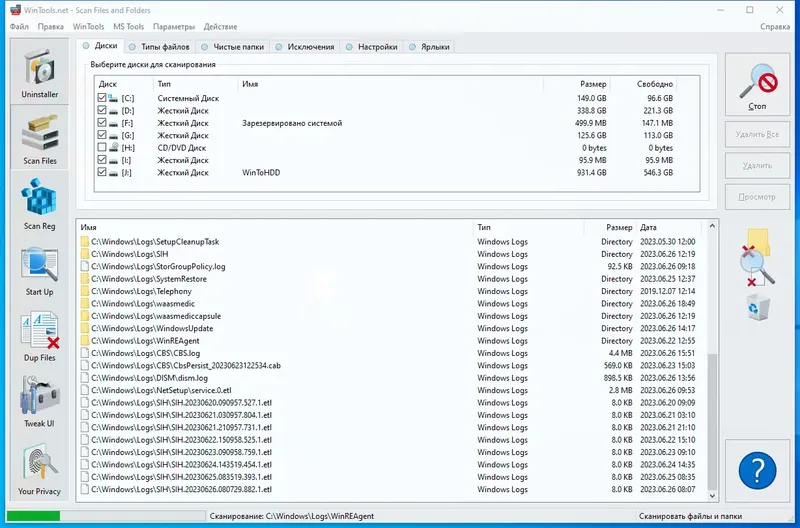Click the Просмотр button

click(757, 196)
